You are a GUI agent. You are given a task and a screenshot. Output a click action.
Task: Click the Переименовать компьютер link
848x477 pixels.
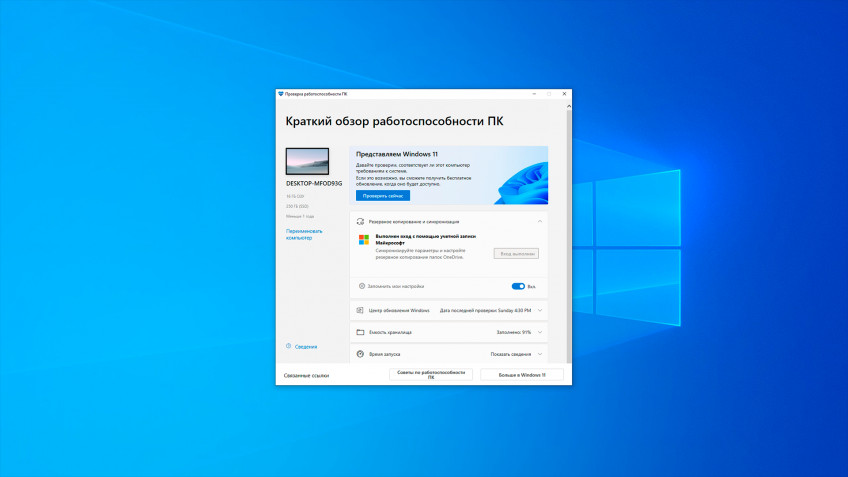305,234
